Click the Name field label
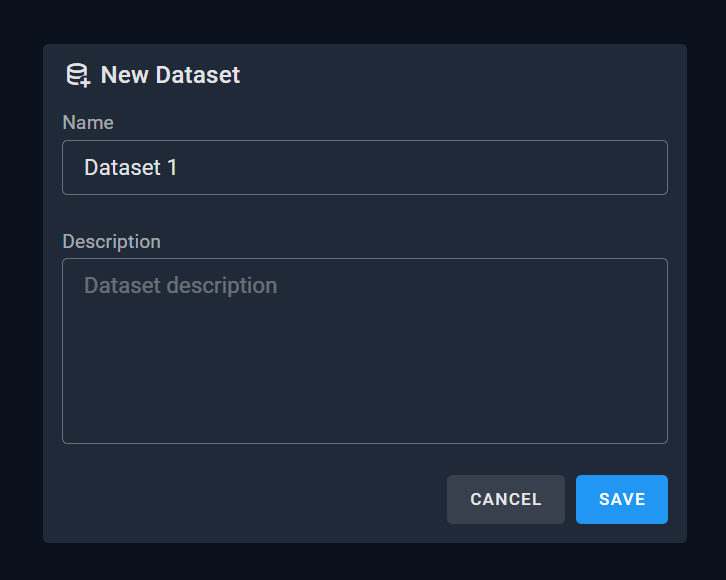Screen dimensions: 726x580 [88, 123]
